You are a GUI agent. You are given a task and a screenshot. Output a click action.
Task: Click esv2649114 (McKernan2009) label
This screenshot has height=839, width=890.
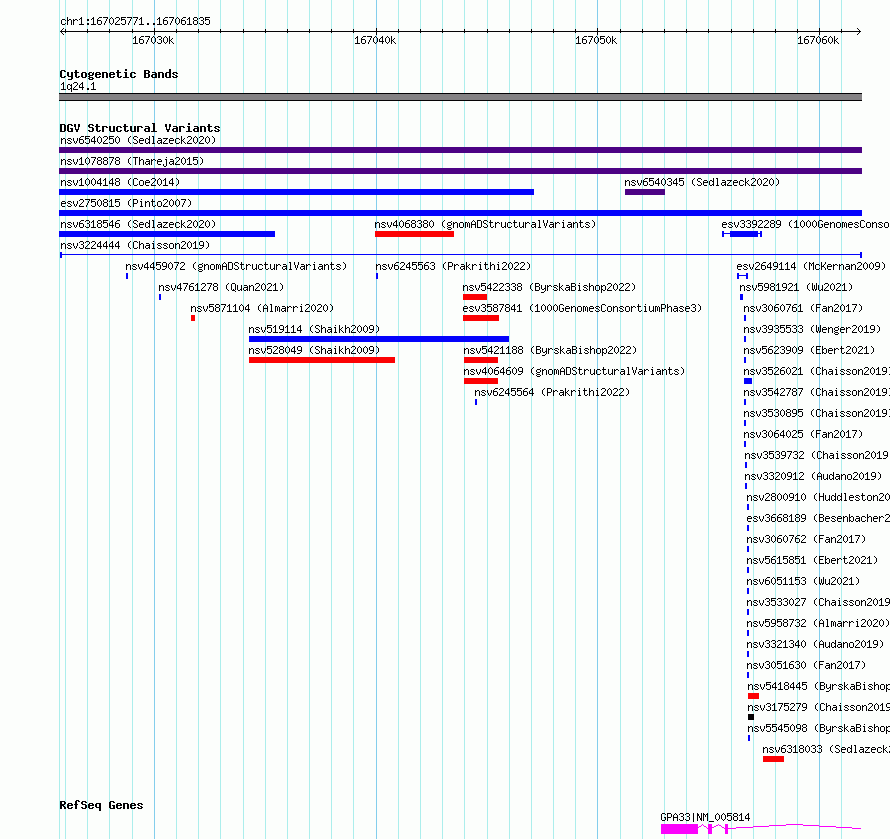click(811, 266)
